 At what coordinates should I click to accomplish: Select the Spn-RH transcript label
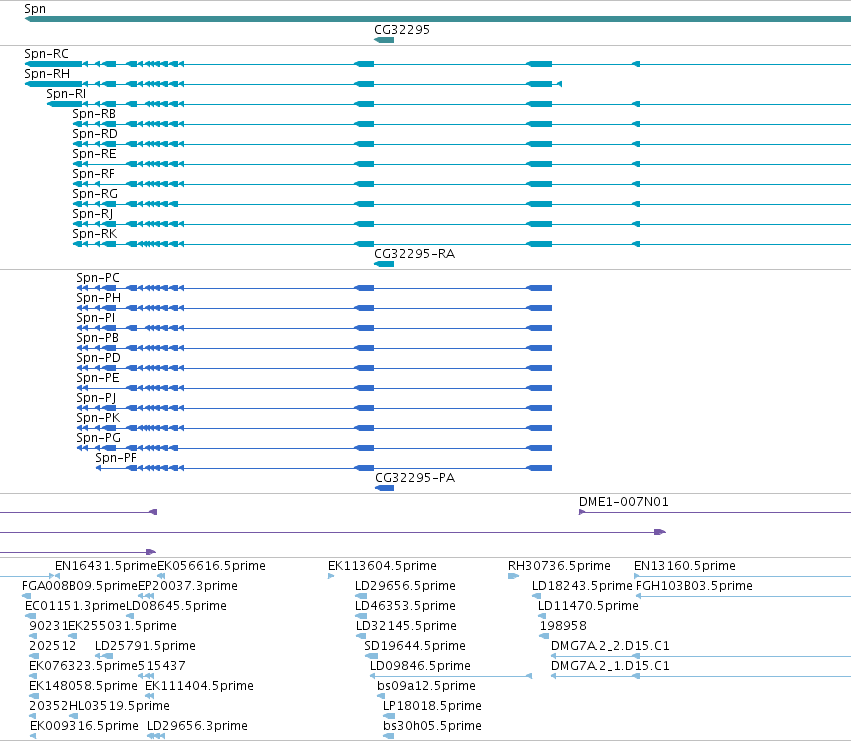pos(47,74)
